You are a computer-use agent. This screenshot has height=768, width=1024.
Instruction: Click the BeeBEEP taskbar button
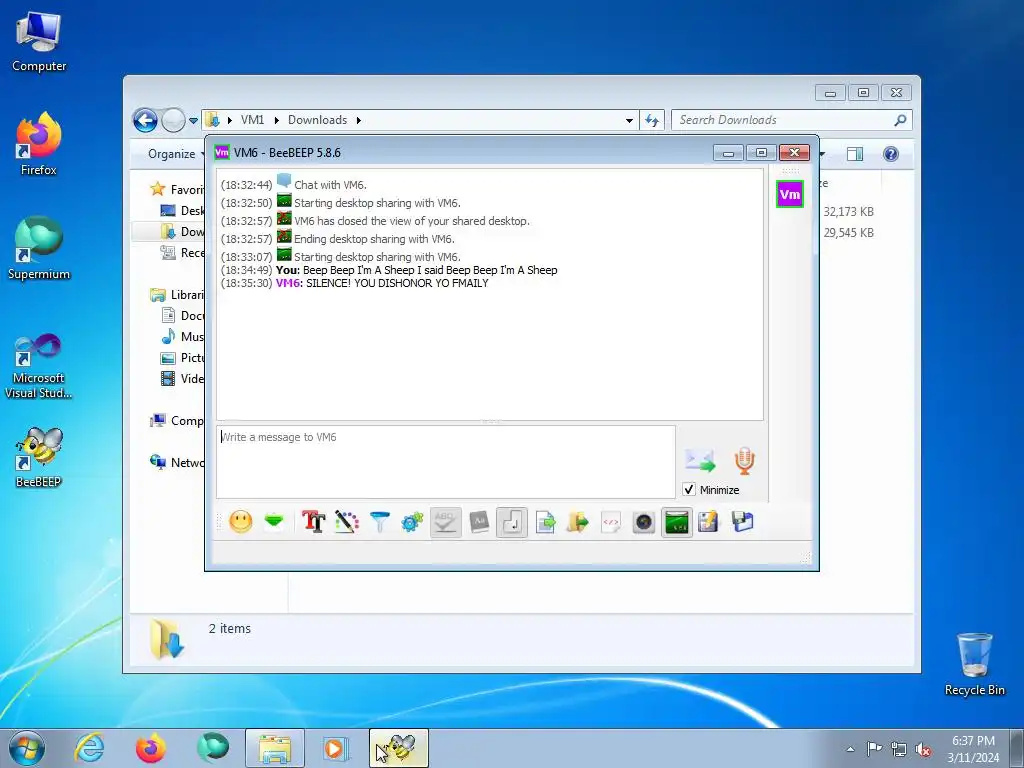click(399, 748)
